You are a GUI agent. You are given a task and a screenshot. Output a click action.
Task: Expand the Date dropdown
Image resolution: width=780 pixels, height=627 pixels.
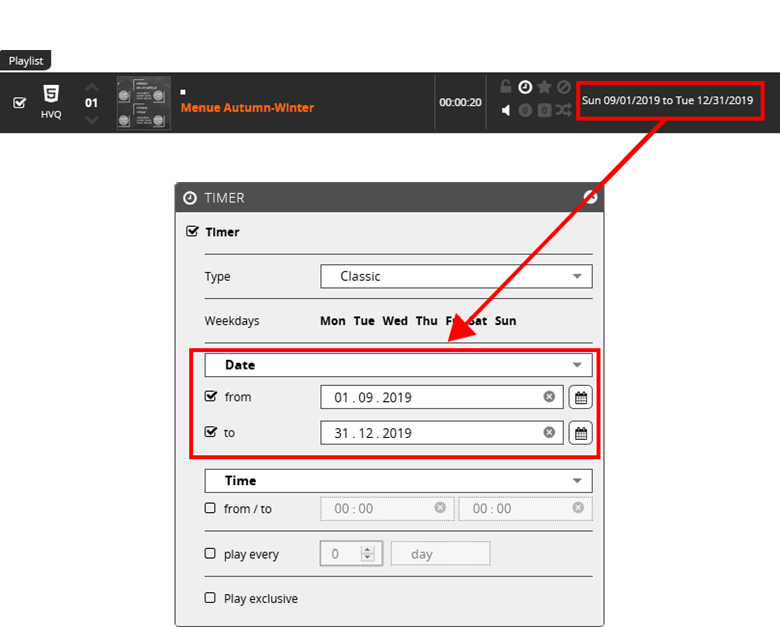click(x=398, y=365)
